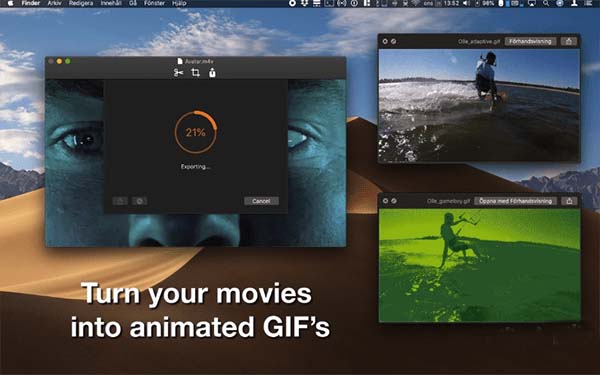Open Notification Center list icon
The width and height of the screenshot is (600, 375).
589,3
